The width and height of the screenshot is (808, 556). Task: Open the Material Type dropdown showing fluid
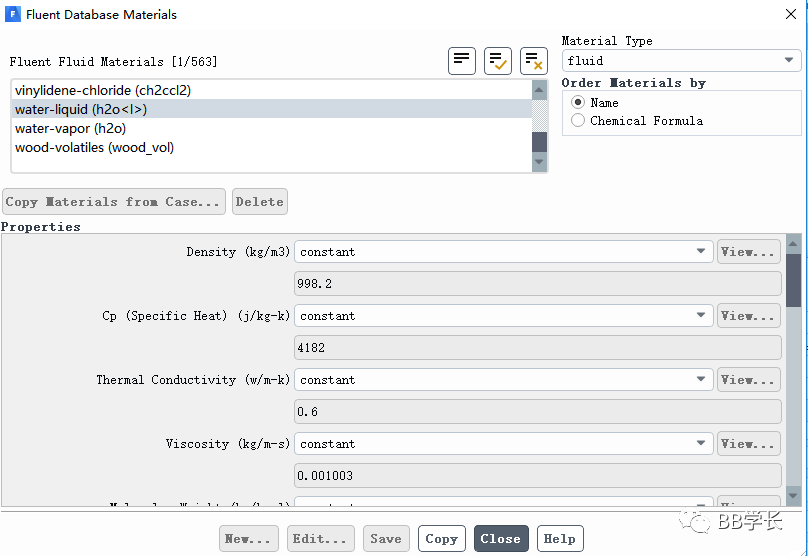pos(681,60)
